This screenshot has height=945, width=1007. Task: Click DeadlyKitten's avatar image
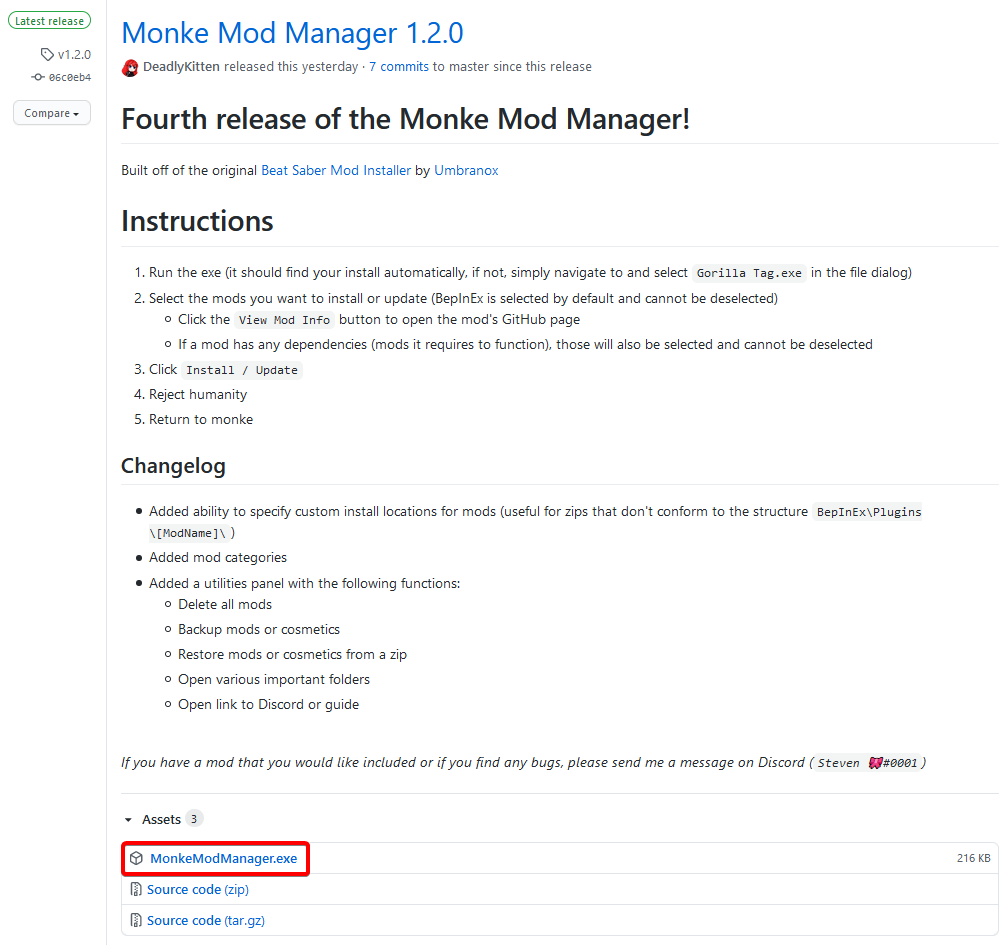click(130, 67)
